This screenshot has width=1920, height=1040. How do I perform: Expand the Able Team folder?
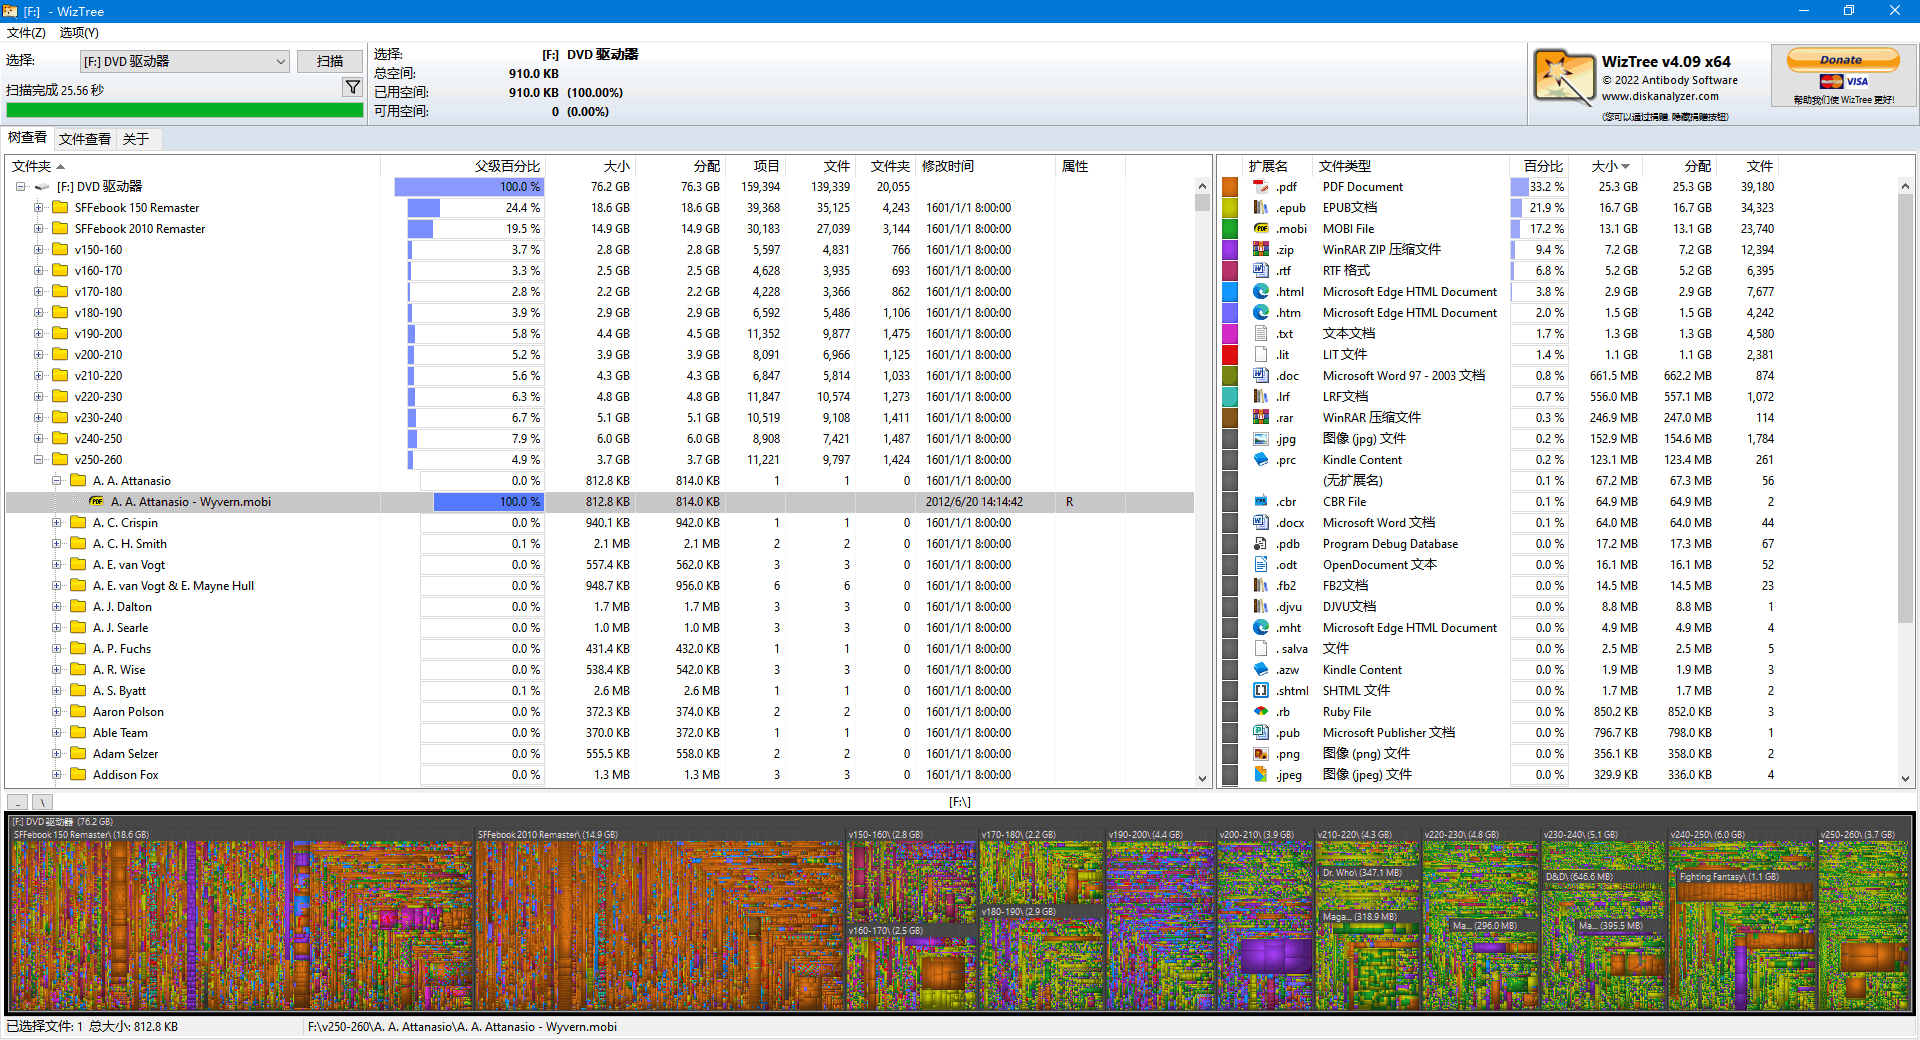coord(57,733)
